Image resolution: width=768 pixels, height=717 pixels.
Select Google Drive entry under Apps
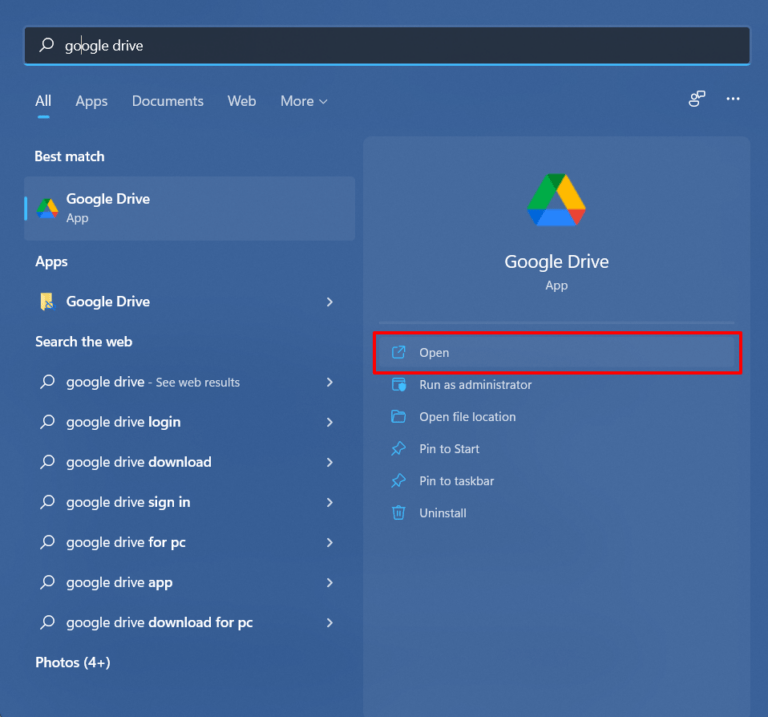190,302
